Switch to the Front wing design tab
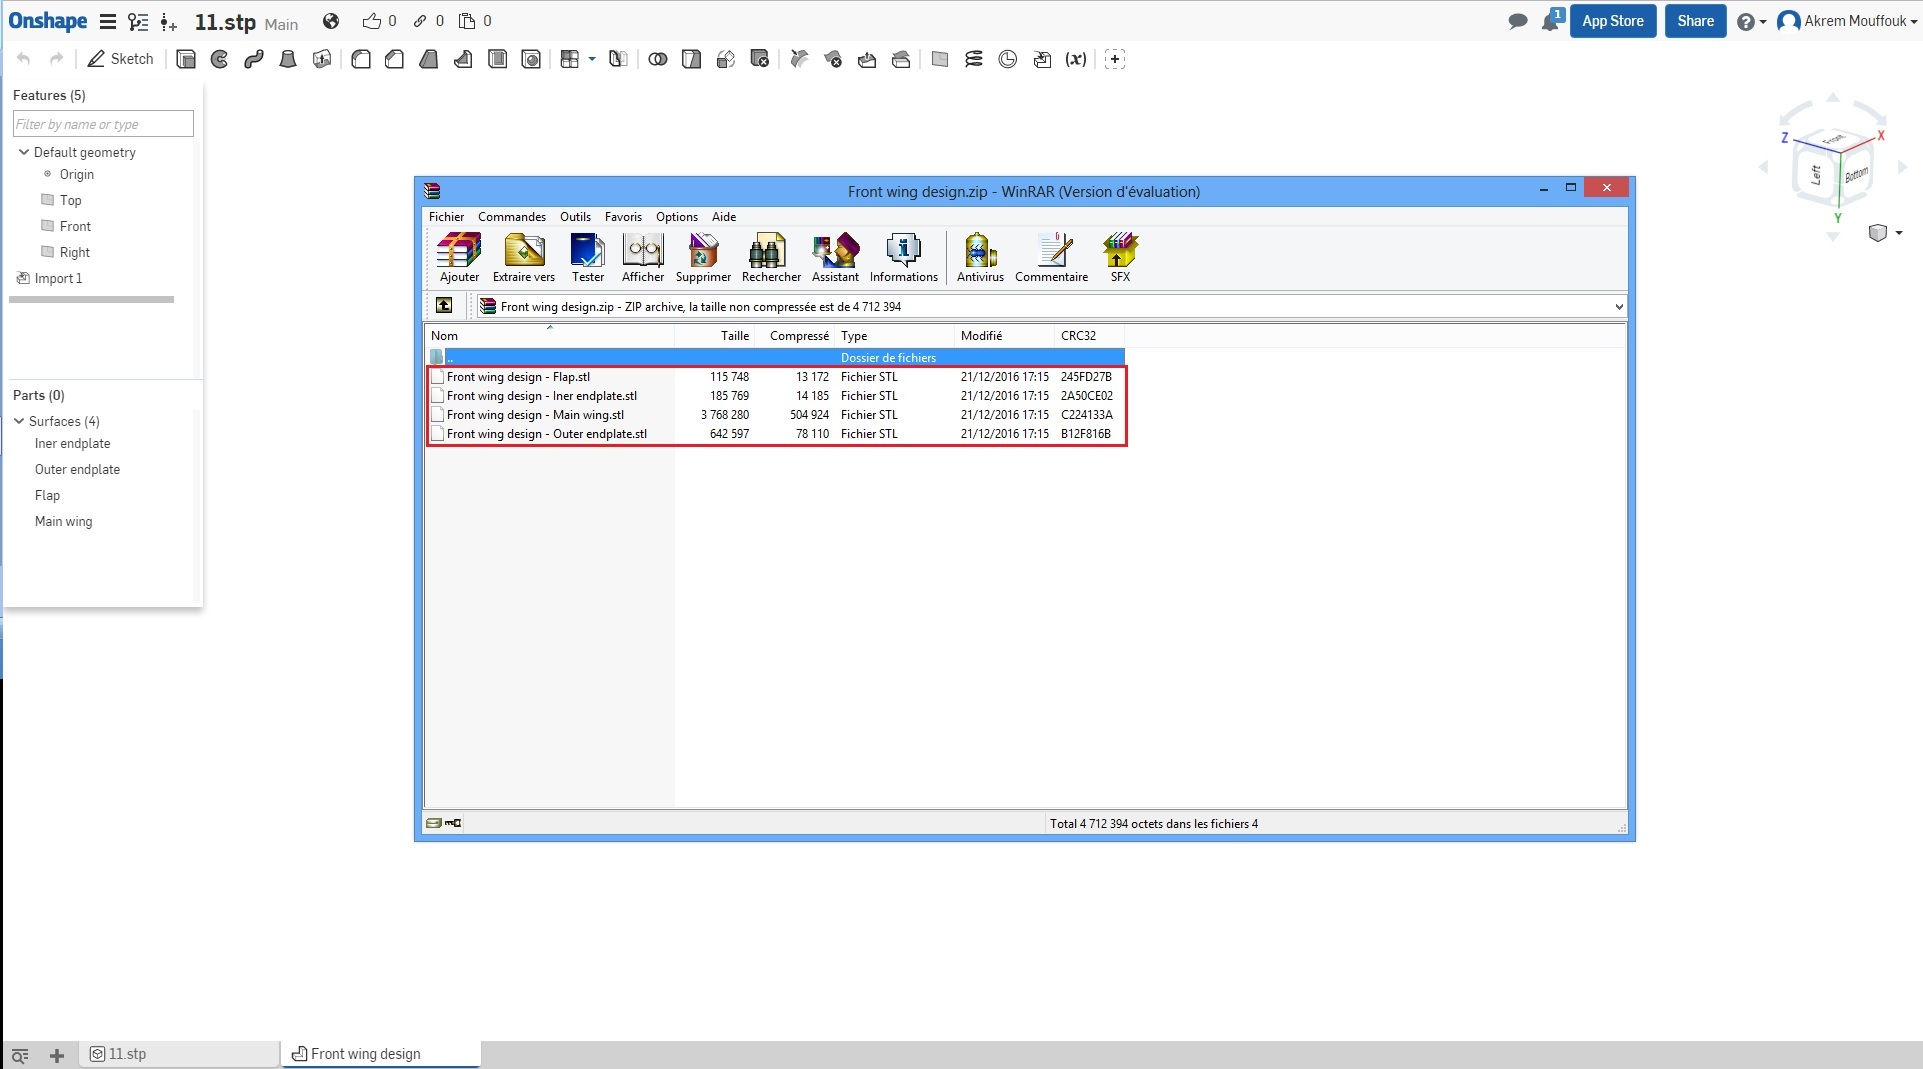The image size is (1923, 1069). coord(381,1054)
